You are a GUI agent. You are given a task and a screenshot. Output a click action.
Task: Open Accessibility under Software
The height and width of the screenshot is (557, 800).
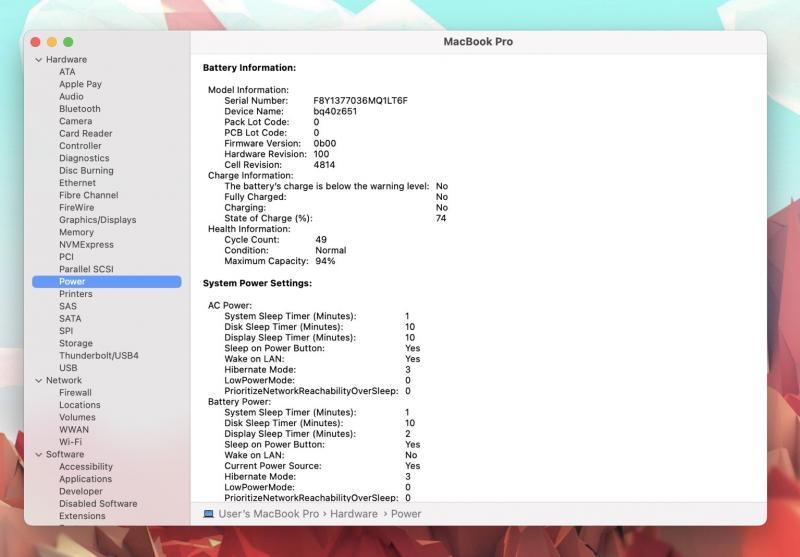[86, 467]
